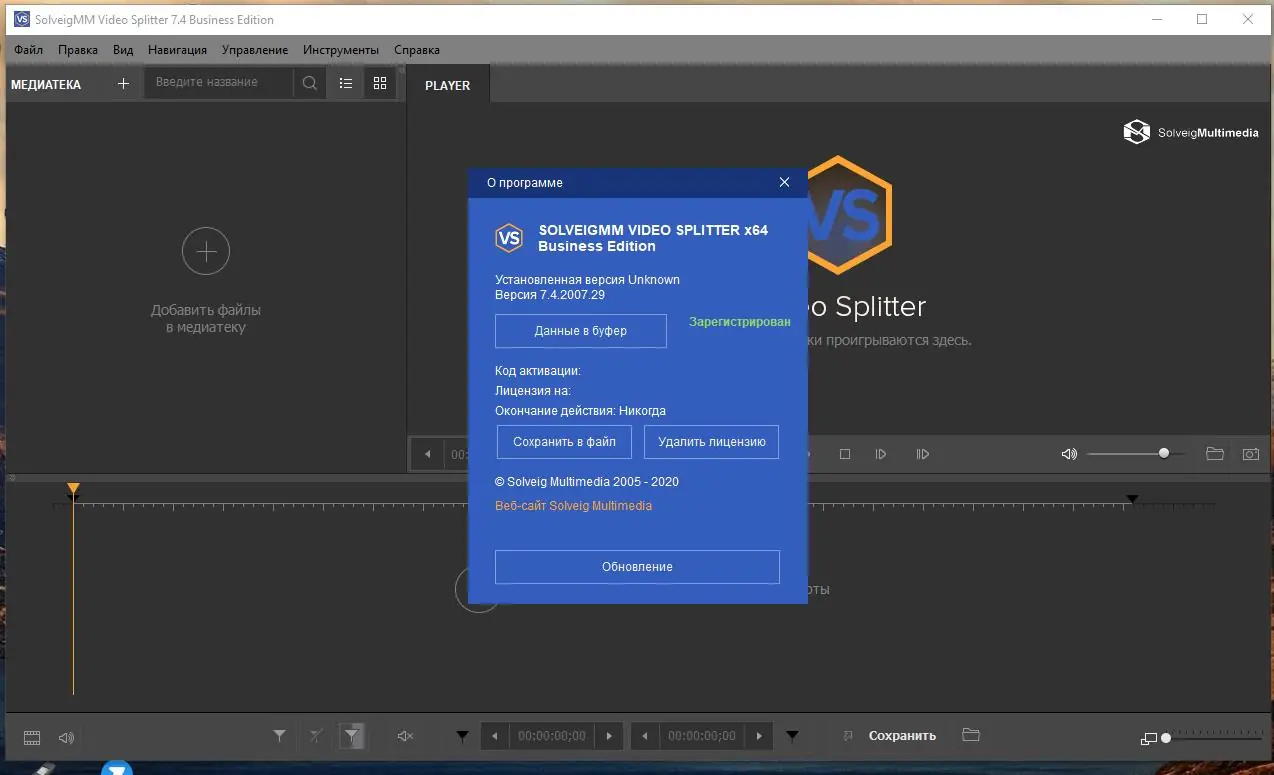Toggle the highlighted fragment filter funnel
The width and height of the screenshot is (1274, 775).
(351, 736)
